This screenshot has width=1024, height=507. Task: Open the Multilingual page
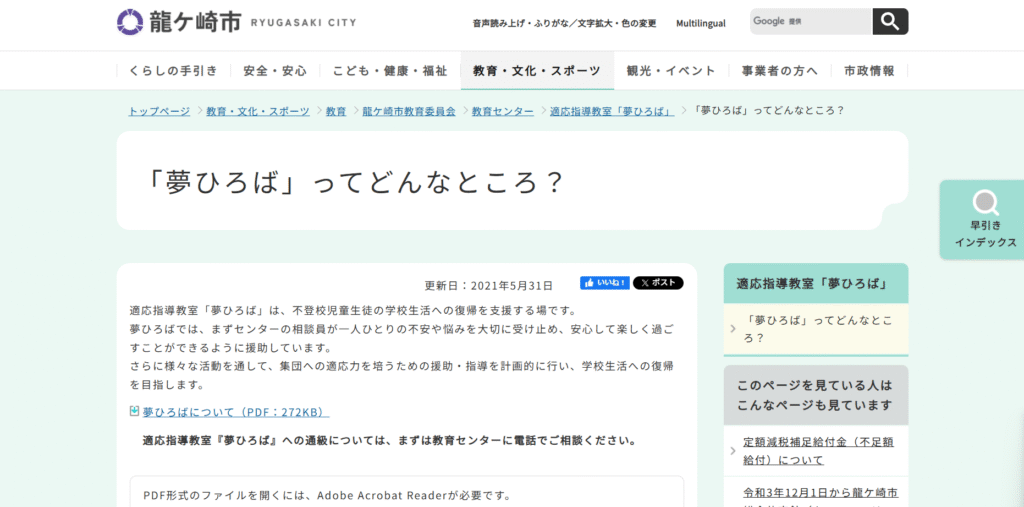pyautogui.click(x=700, y=23)
